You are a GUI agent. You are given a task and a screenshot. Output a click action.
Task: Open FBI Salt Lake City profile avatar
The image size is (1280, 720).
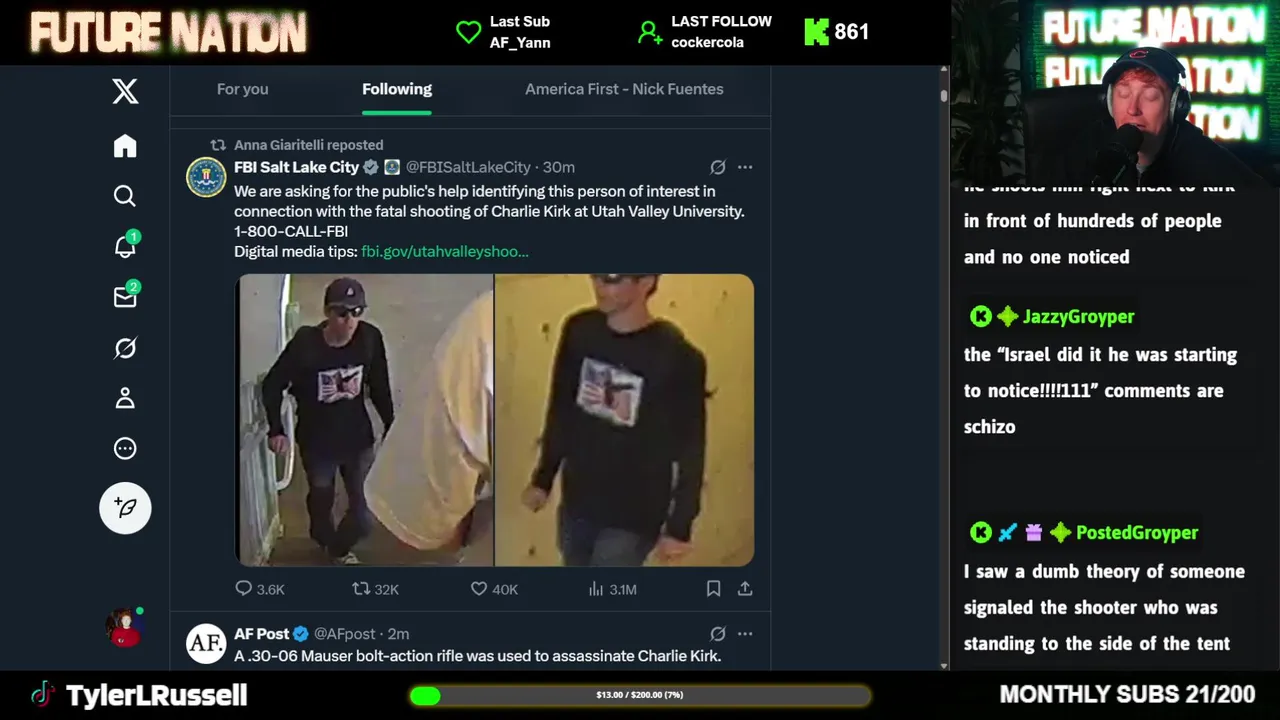206,177
